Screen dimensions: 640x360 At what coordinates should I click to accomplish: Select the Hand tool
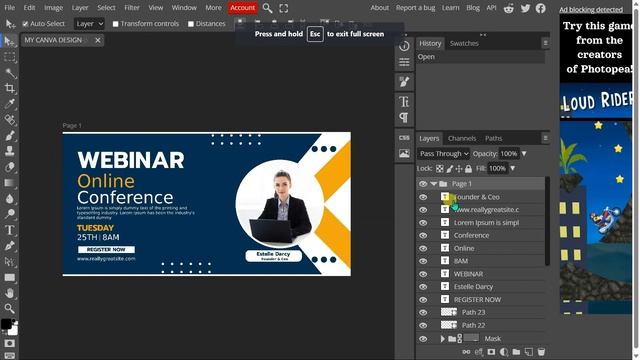click(9, 293)
